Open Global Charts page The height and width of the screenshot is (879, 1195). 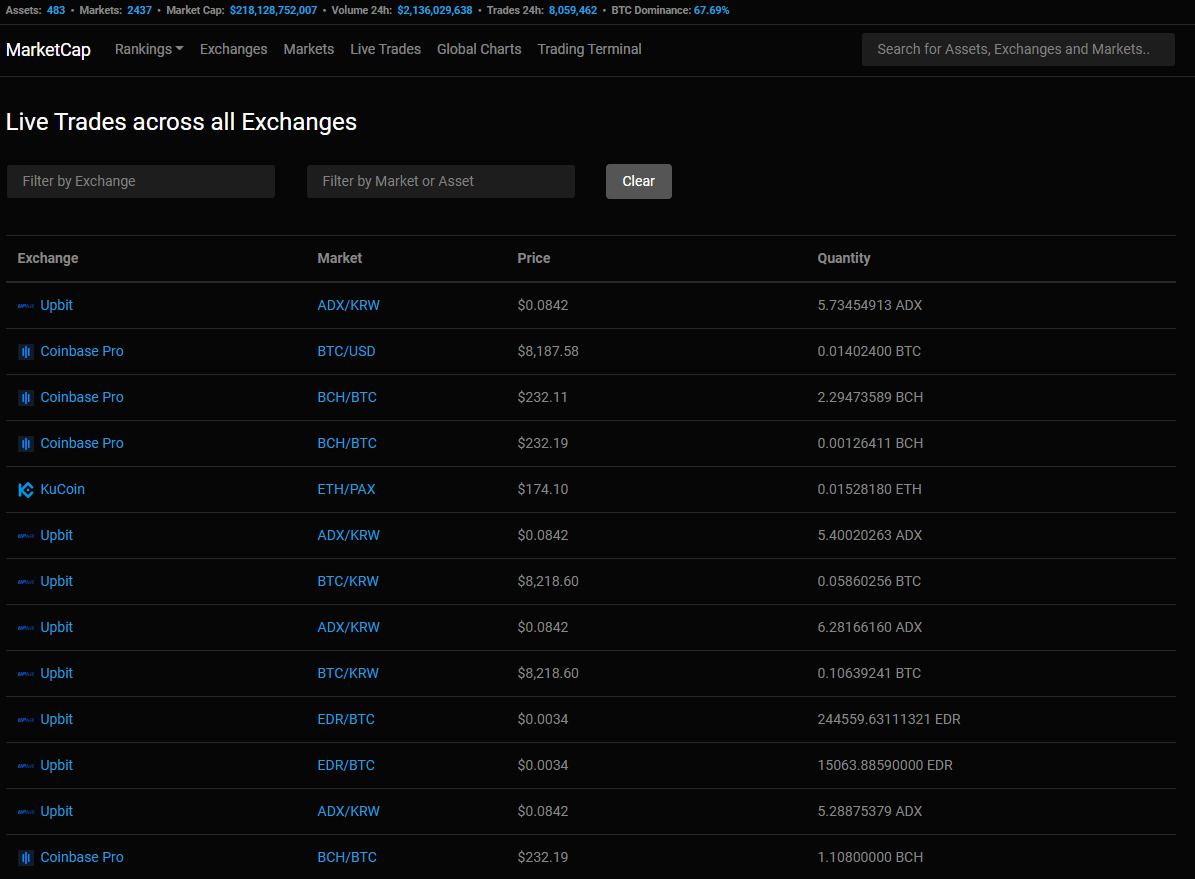point(479,49)
